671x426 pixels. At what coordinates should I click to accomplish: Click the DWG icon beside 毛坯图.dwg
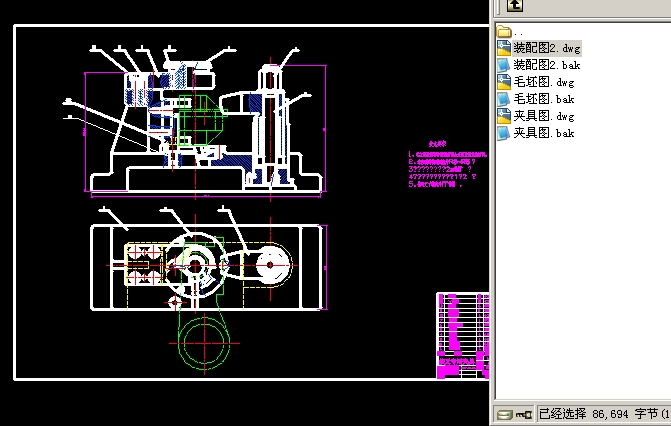[504, 82]
